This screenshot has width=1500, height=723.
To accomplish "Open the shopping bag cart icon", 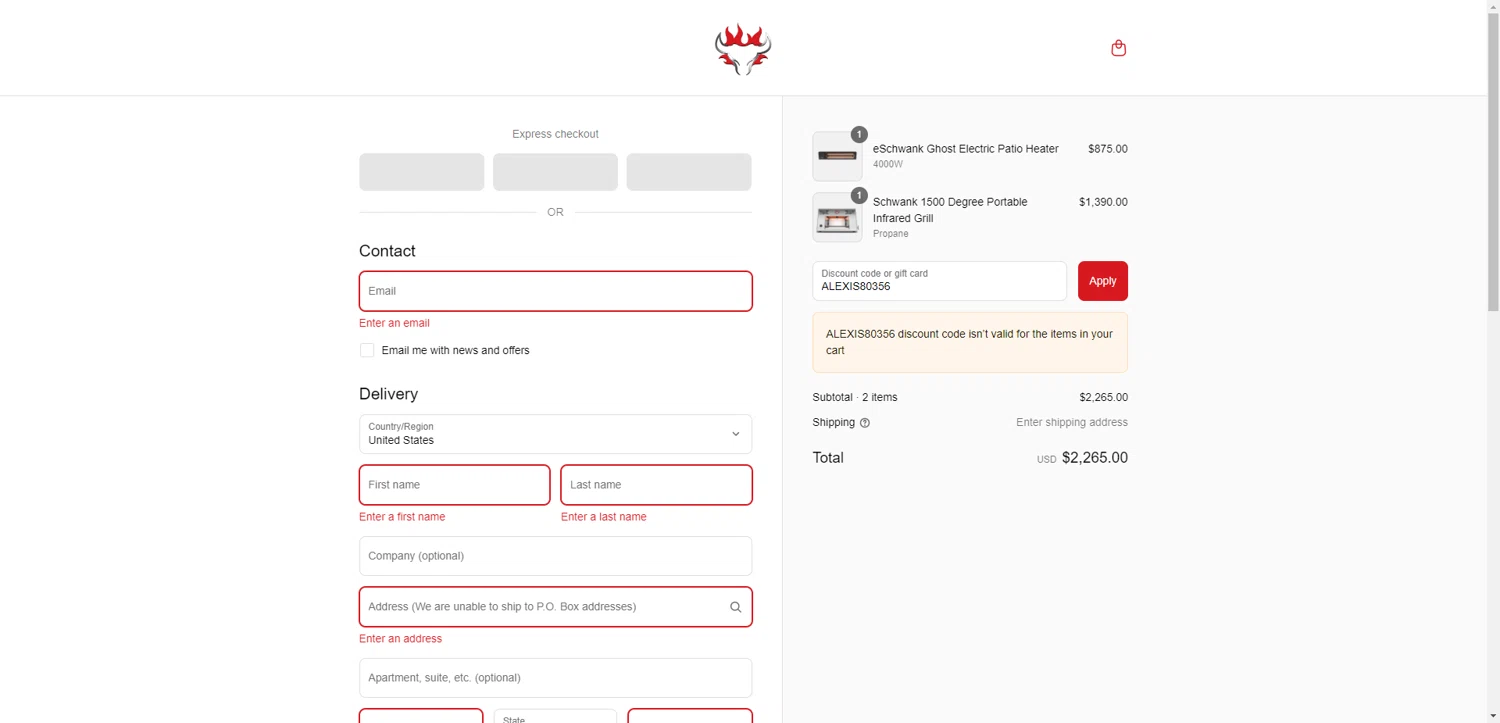I will coord(1118,48).
